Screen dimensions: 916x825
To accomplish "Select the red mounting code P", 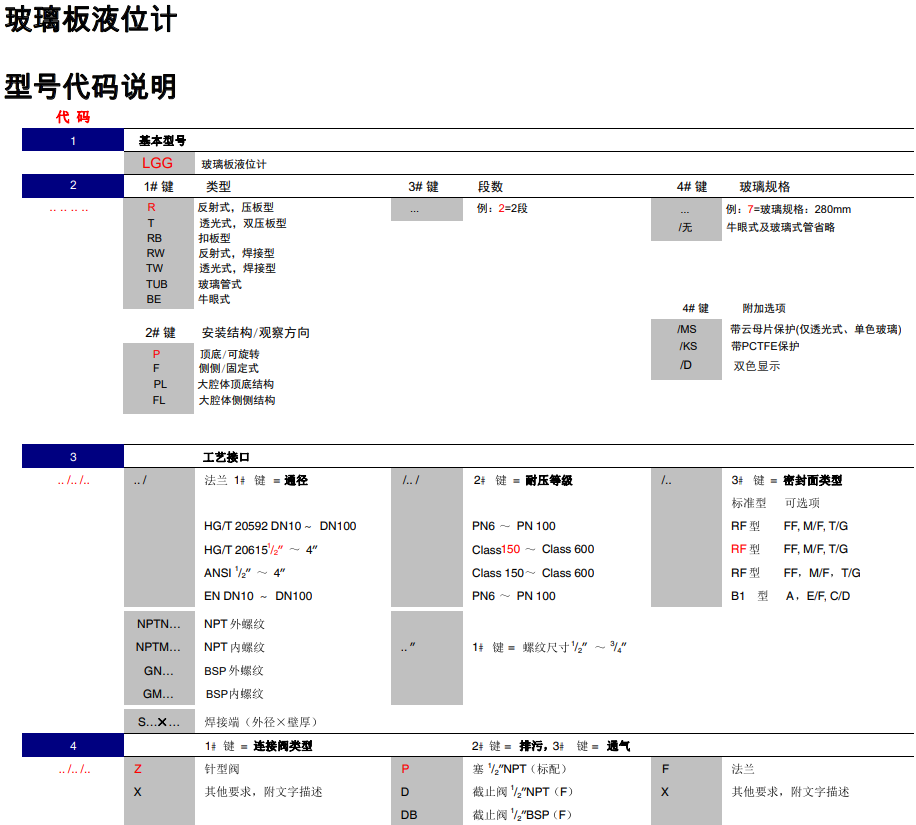I will [156, 353].
